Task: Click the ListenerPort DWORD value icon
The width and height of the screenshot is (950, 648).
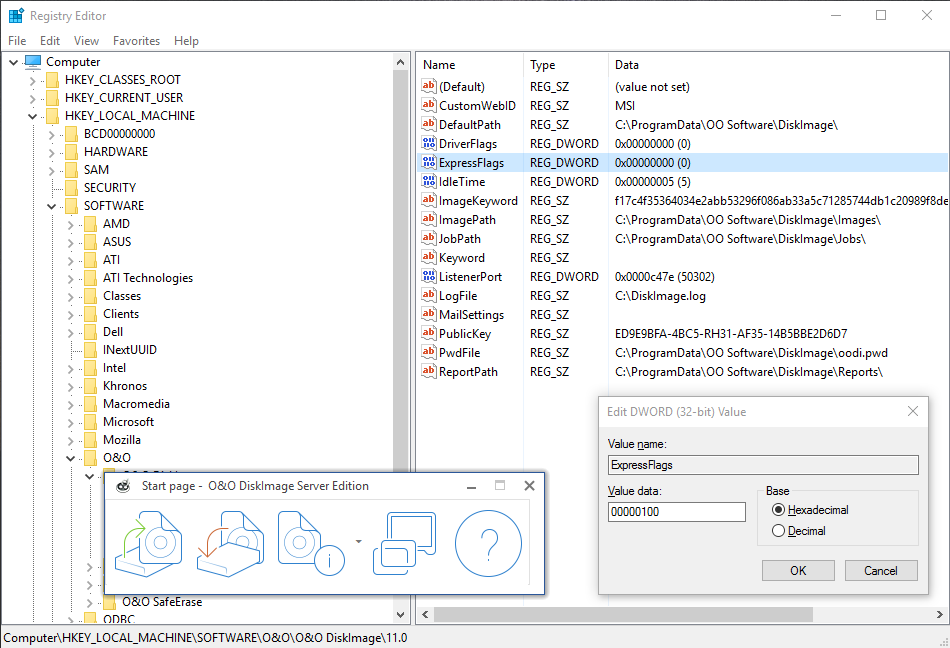Action: [429, 276]
